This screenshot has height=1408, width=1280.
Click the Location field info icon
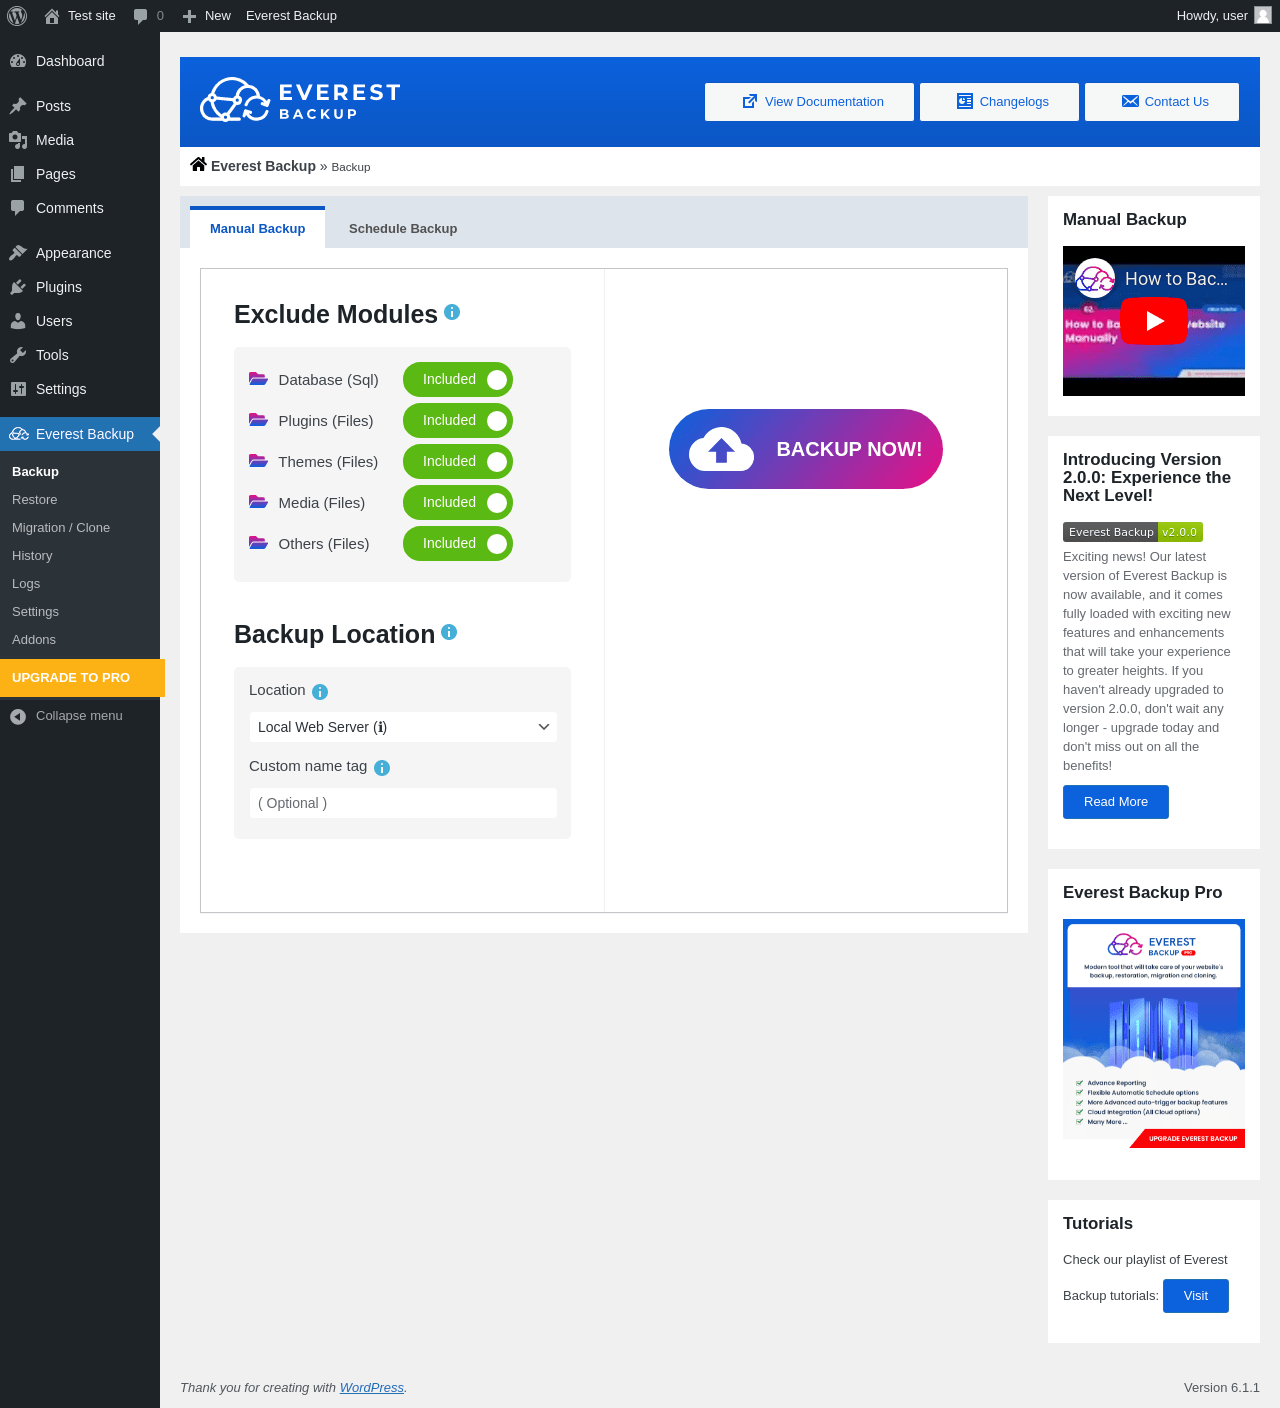320,692
